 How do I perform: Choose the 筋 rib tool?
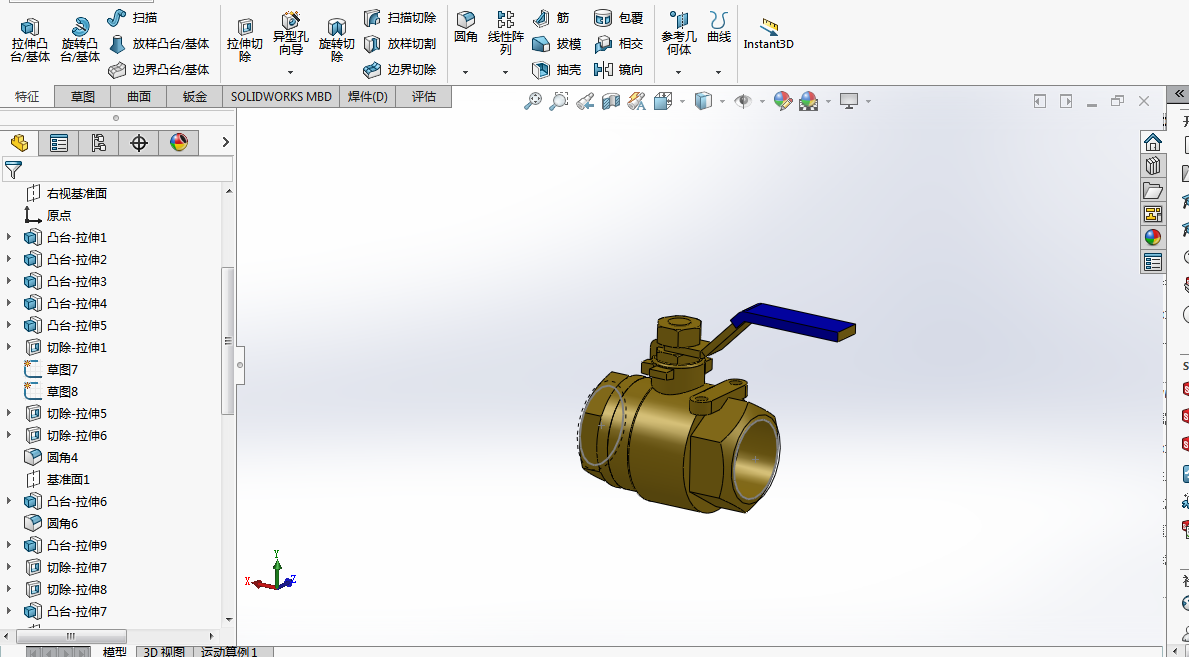point(551,17)
